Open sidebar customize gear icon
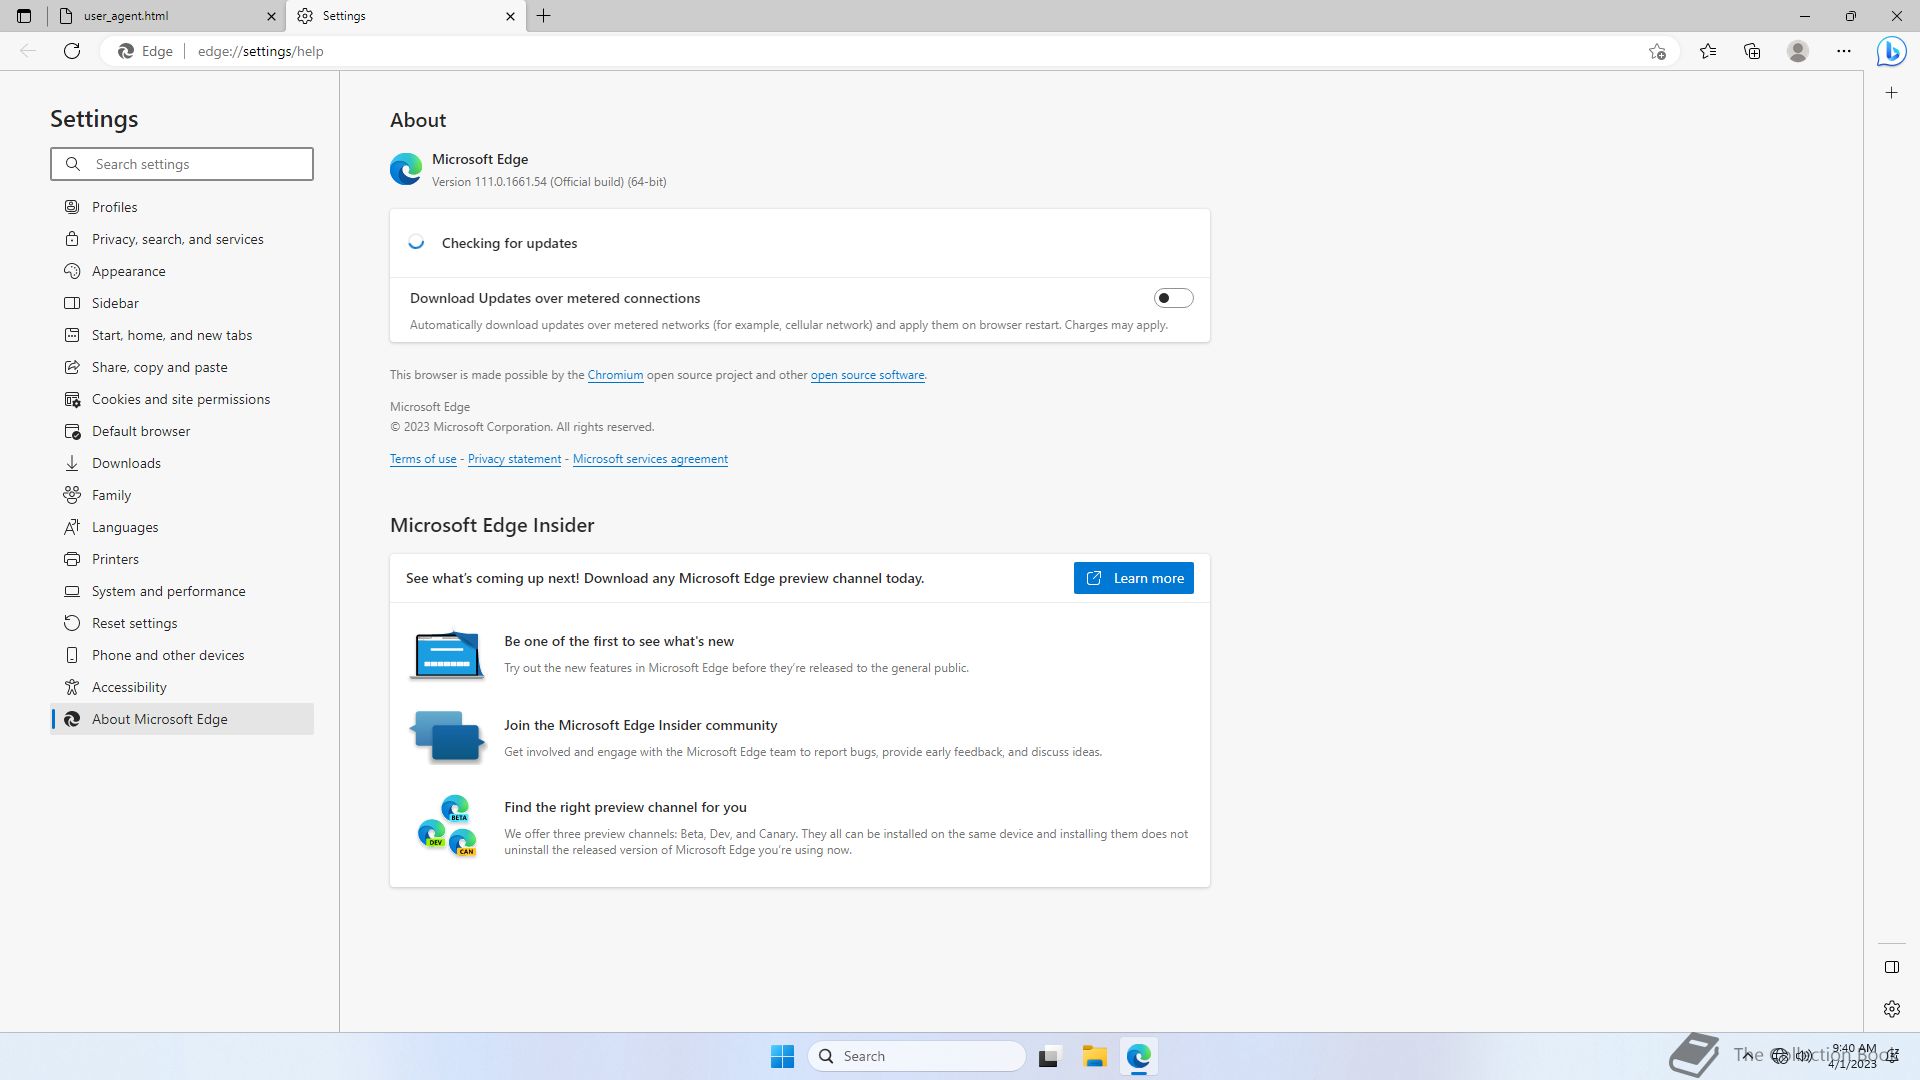Screen dimensions: 1920x1080 coord(1891,1009)
